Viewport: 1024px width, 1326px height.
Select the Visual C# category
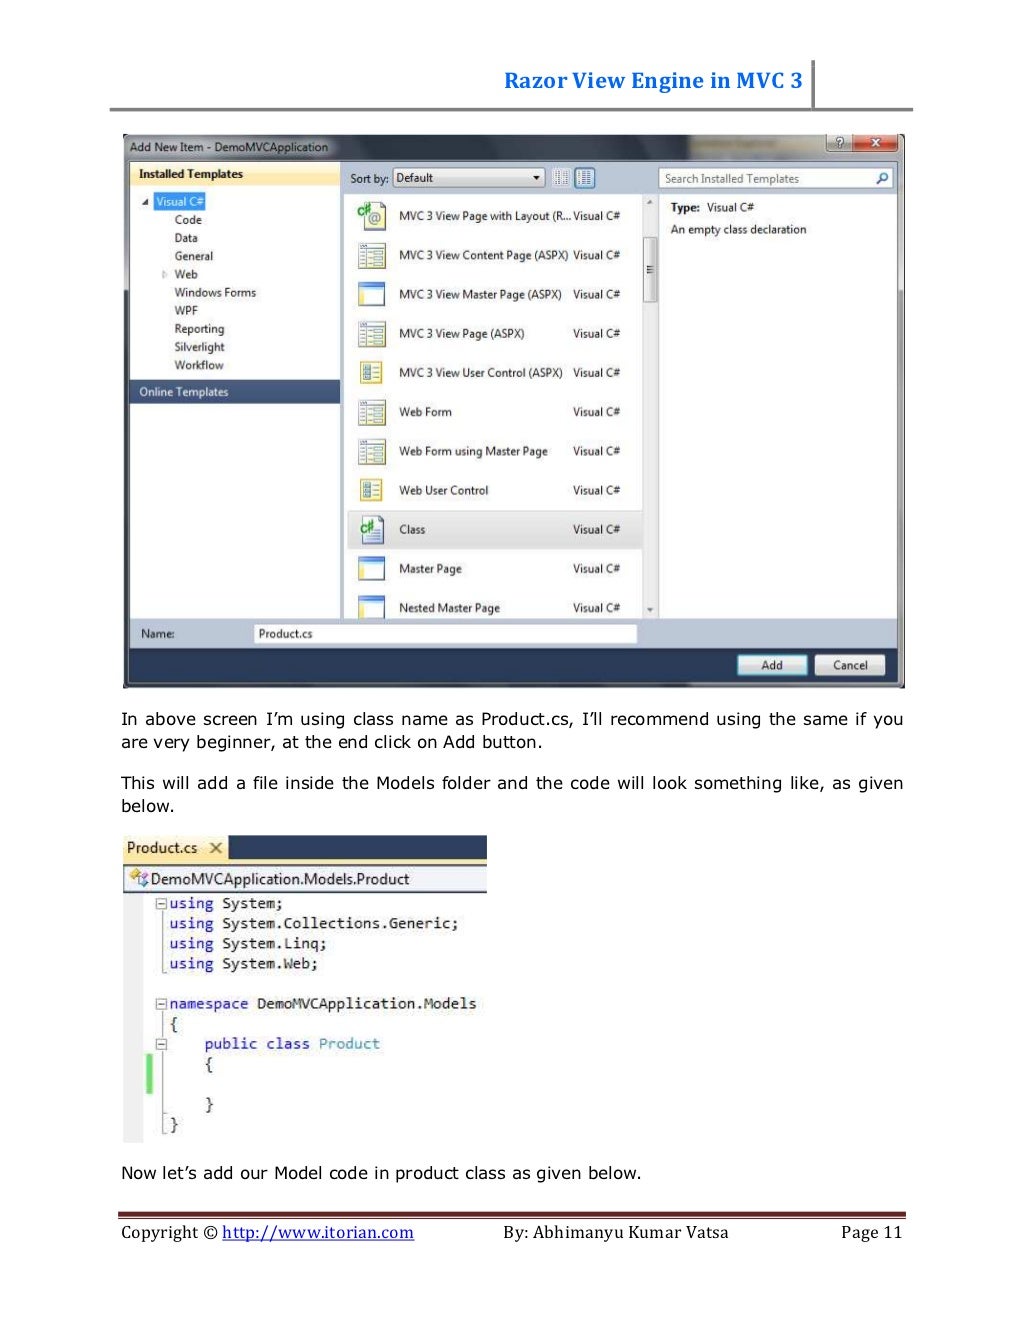pos(180,201)
